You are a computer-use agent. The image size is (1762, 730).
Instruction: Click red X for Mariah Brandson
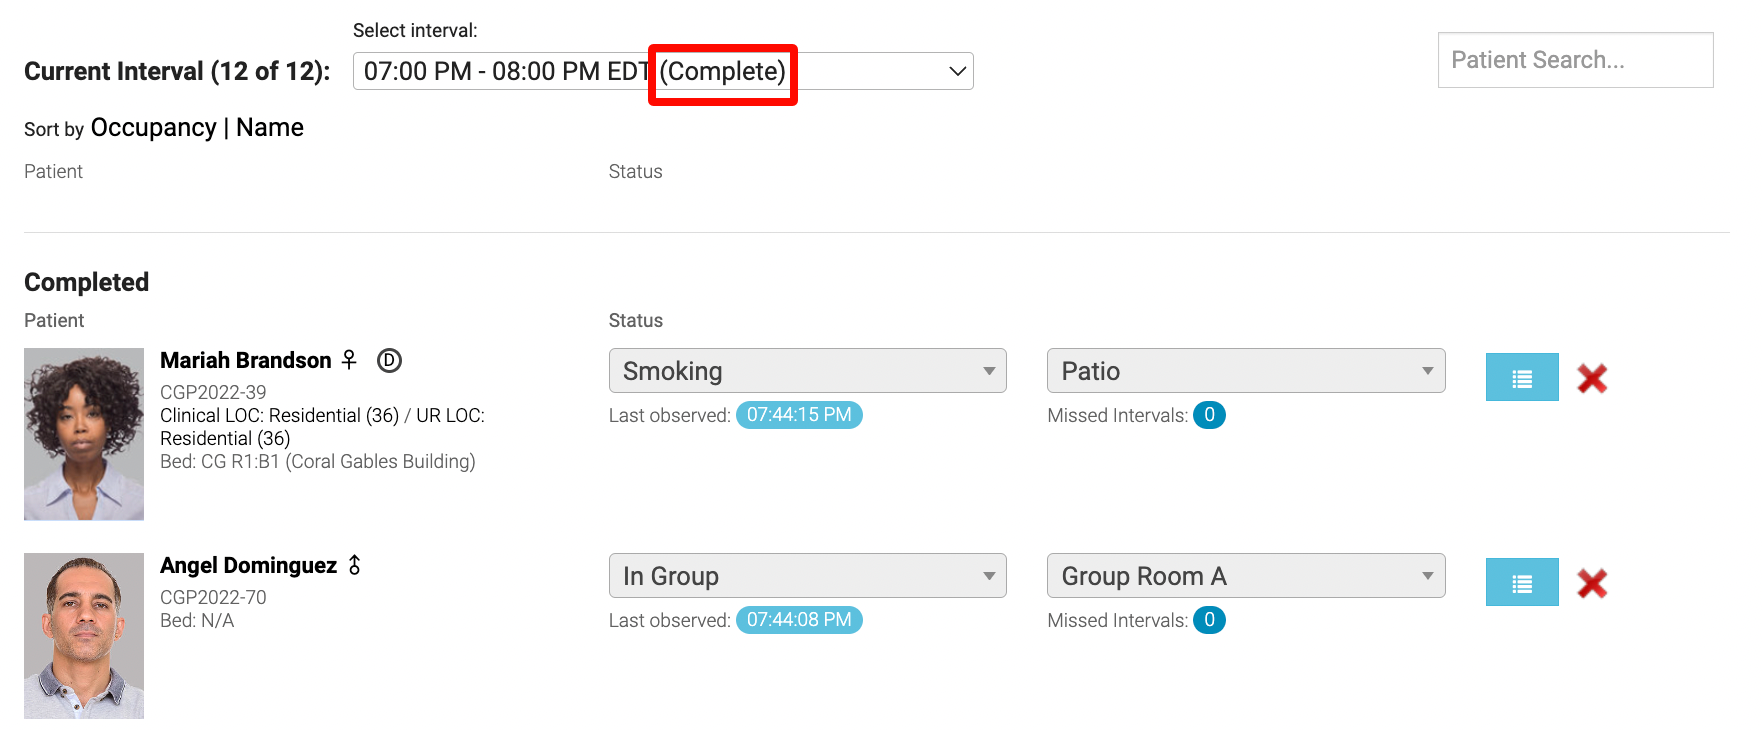pyautogui.click(x=1591, y=378)
